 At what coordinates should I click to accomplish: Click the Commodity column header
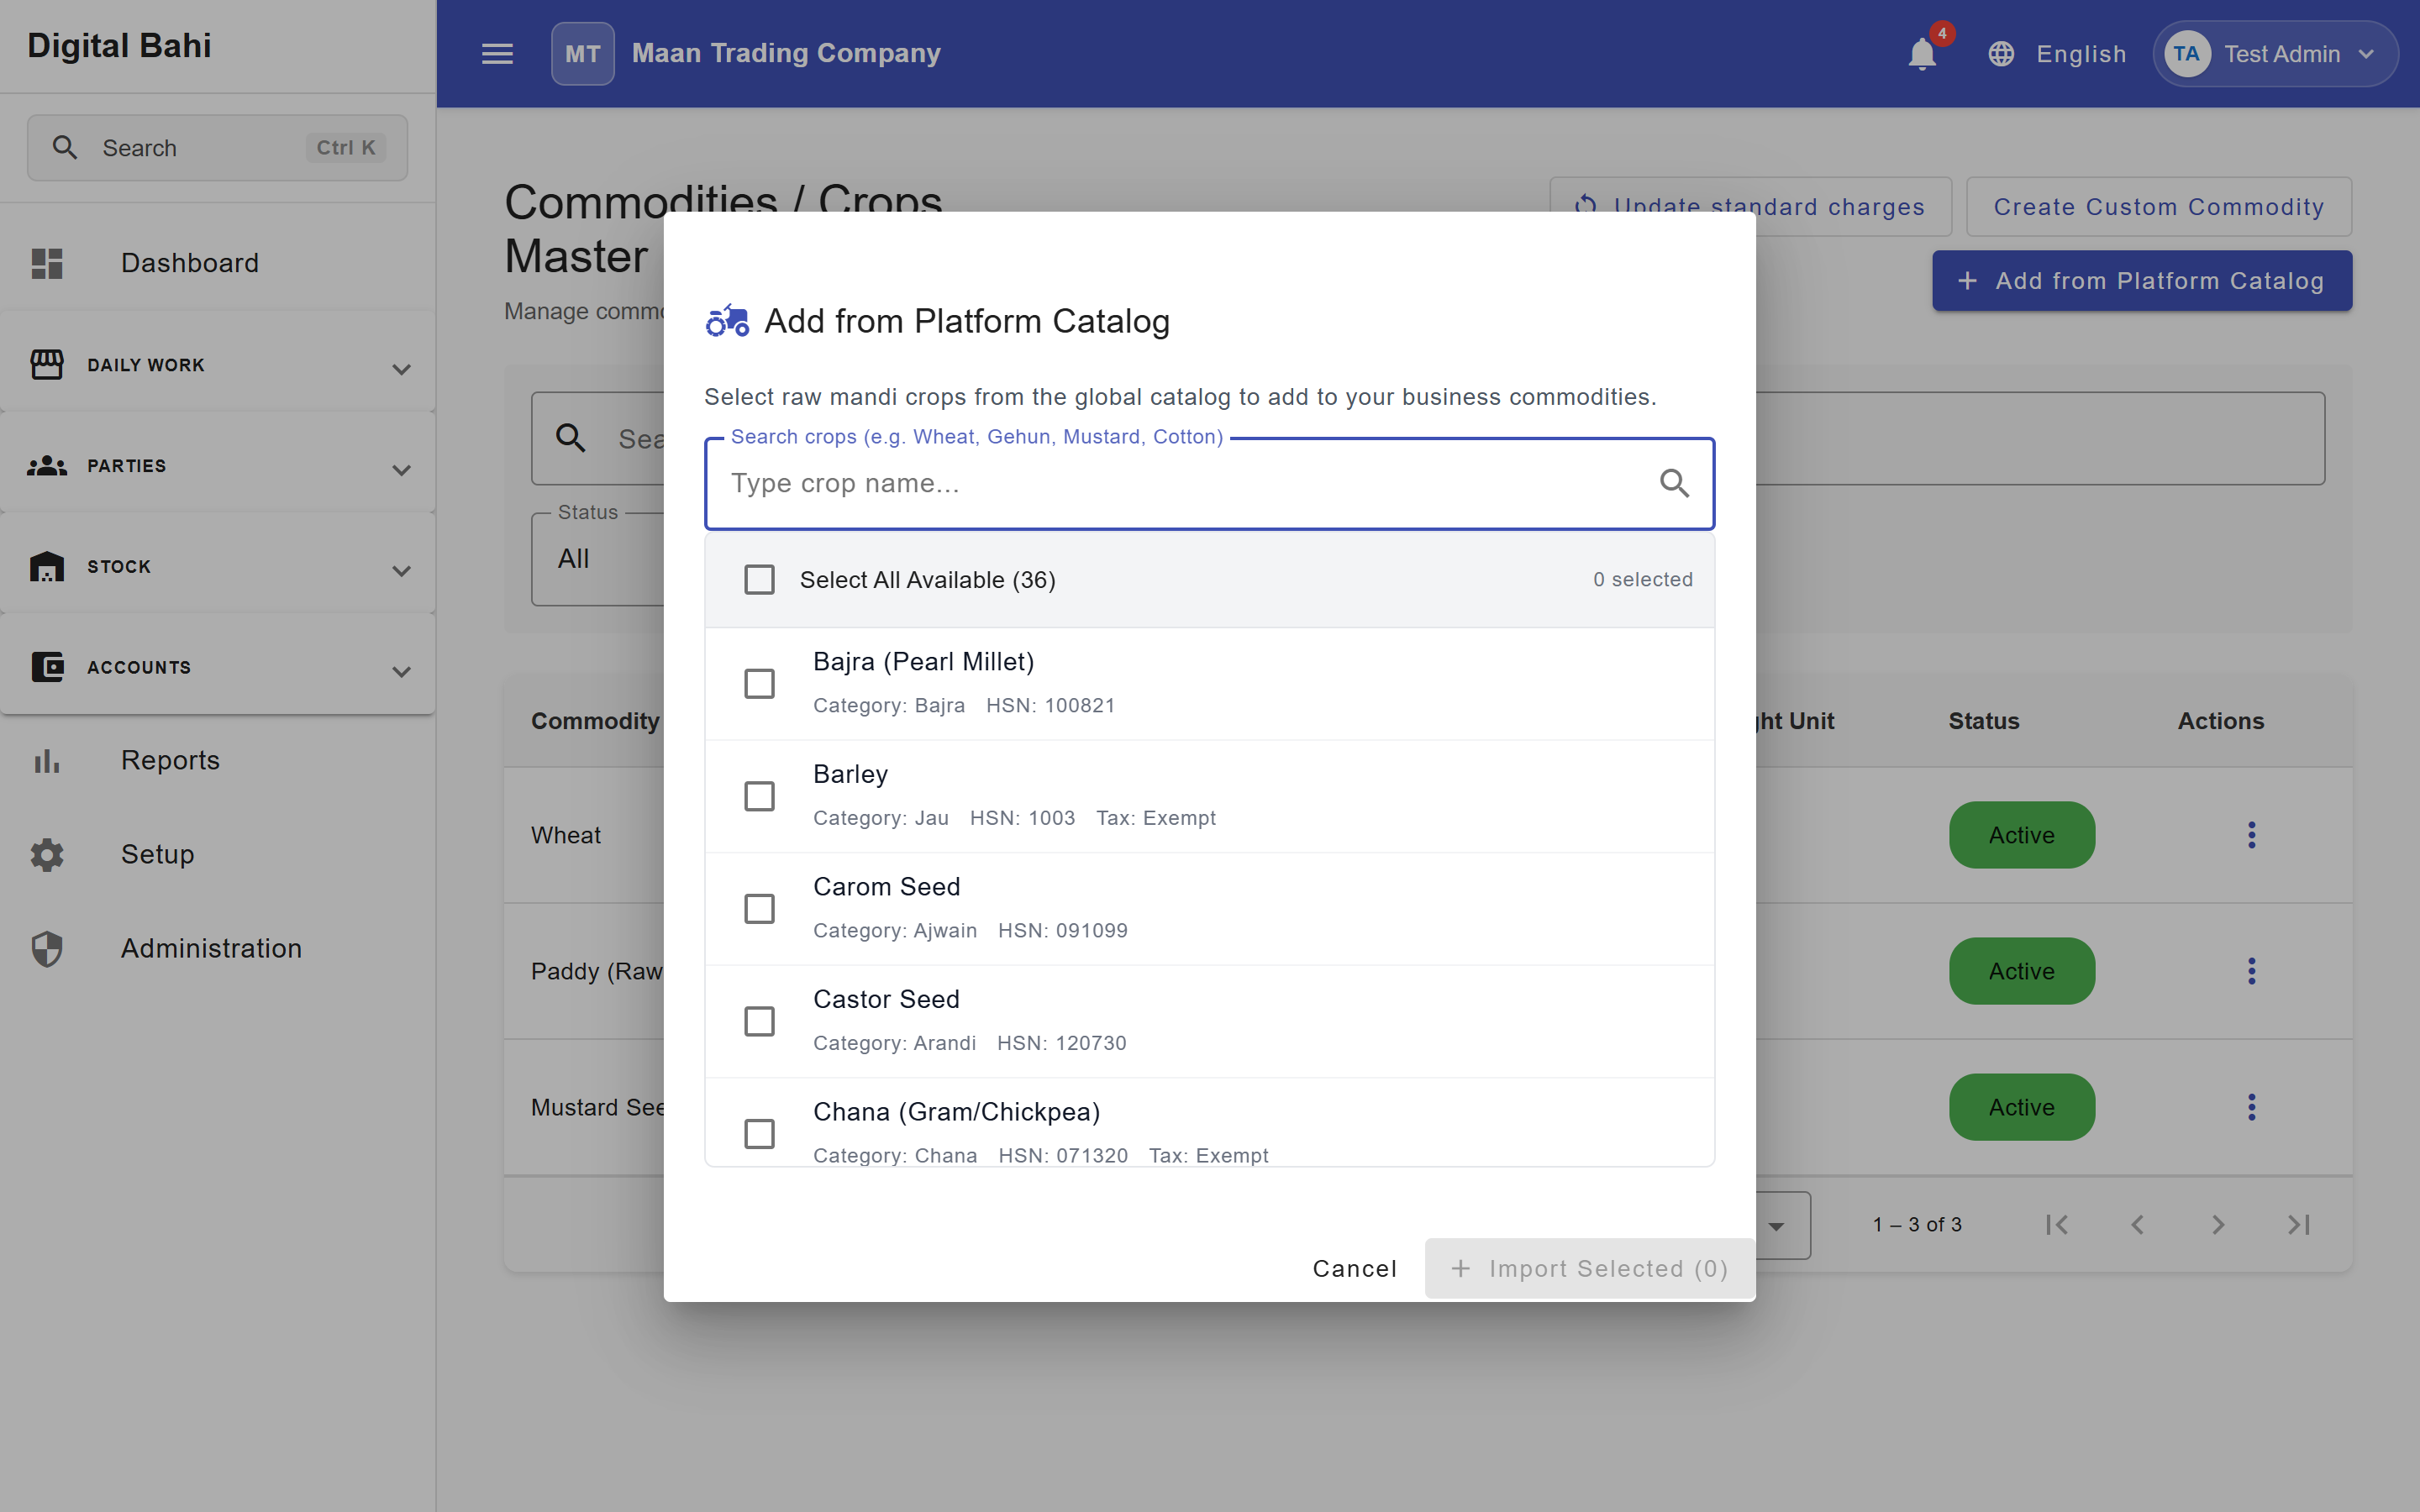(595, 721)
